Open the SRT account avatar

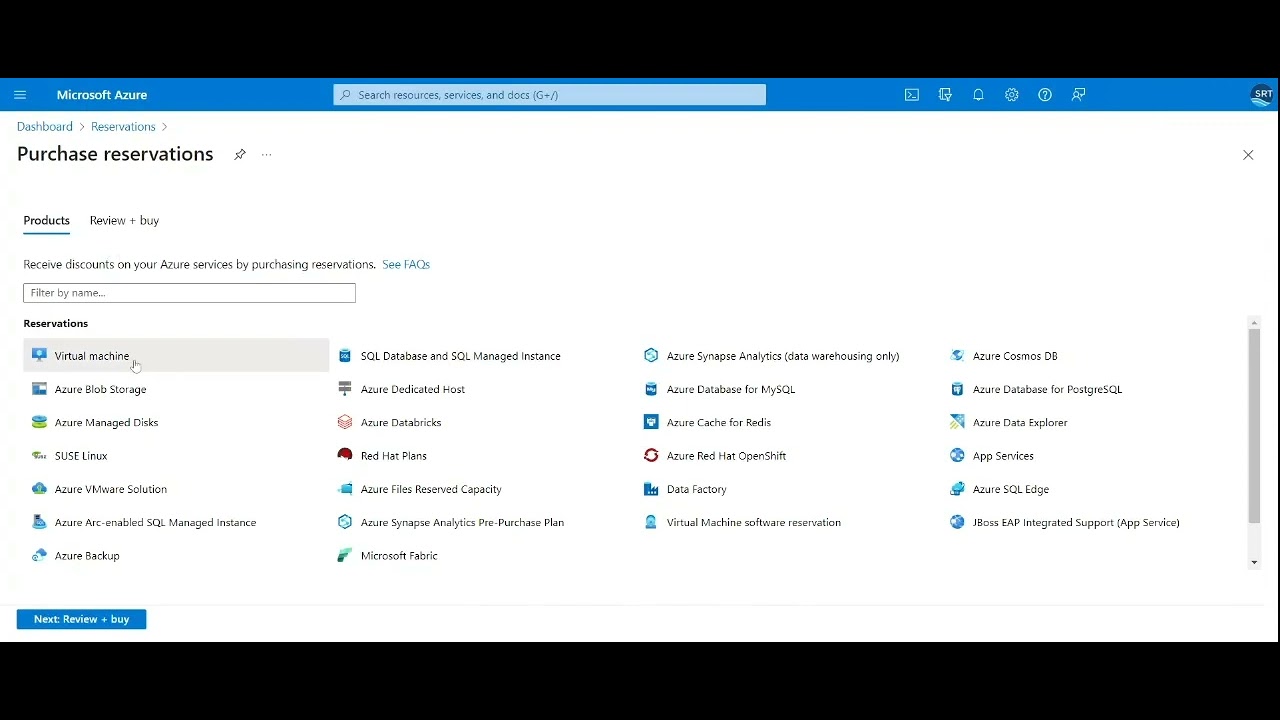coord(1262,95)
